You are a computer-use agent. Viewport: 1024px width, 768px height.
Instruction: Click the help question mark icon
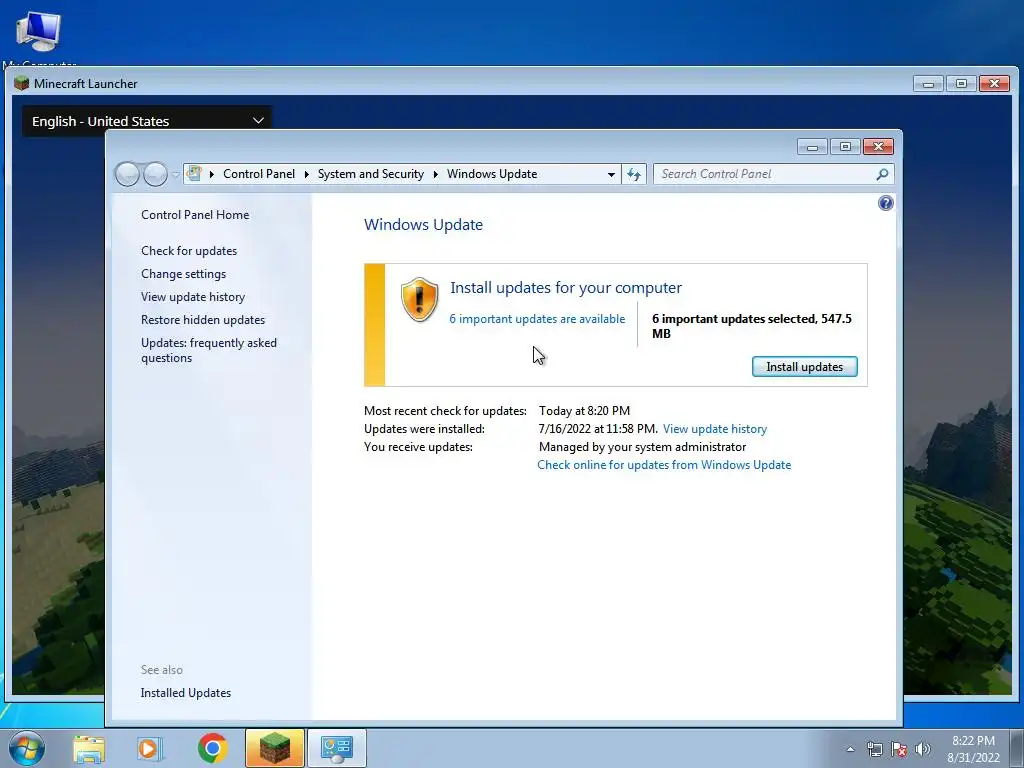pyautogui.click(x=886, y=203)
